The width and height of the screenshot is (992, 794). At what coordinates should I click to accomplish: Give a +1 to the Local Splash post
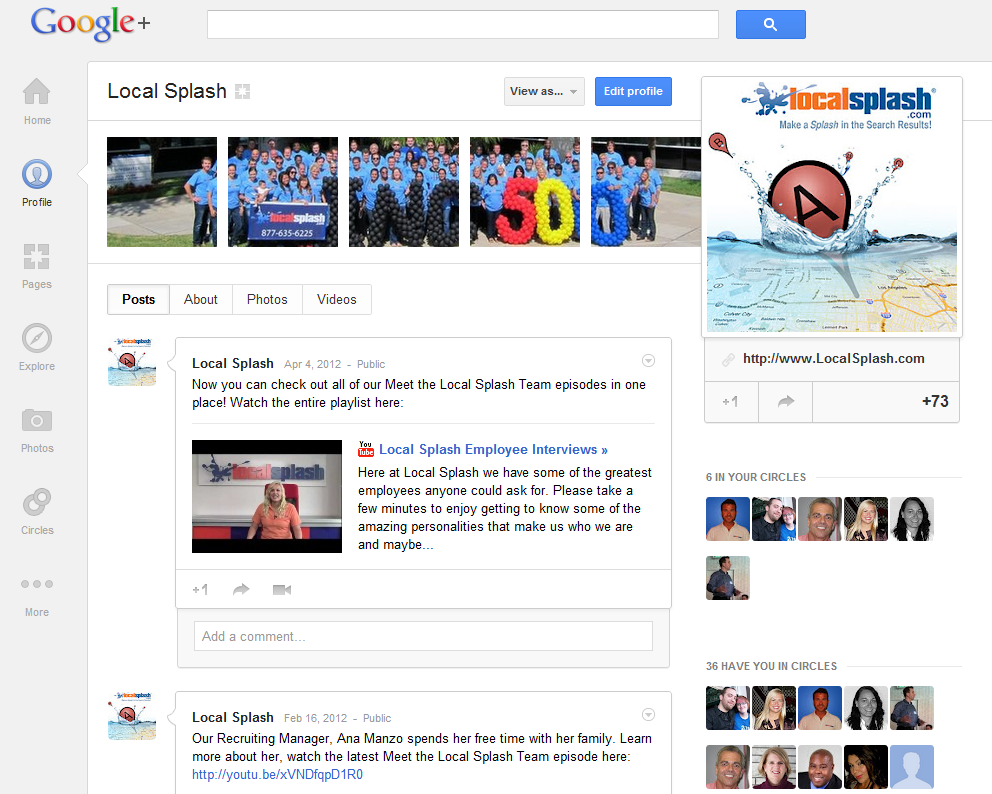click(x=199, y=590)
